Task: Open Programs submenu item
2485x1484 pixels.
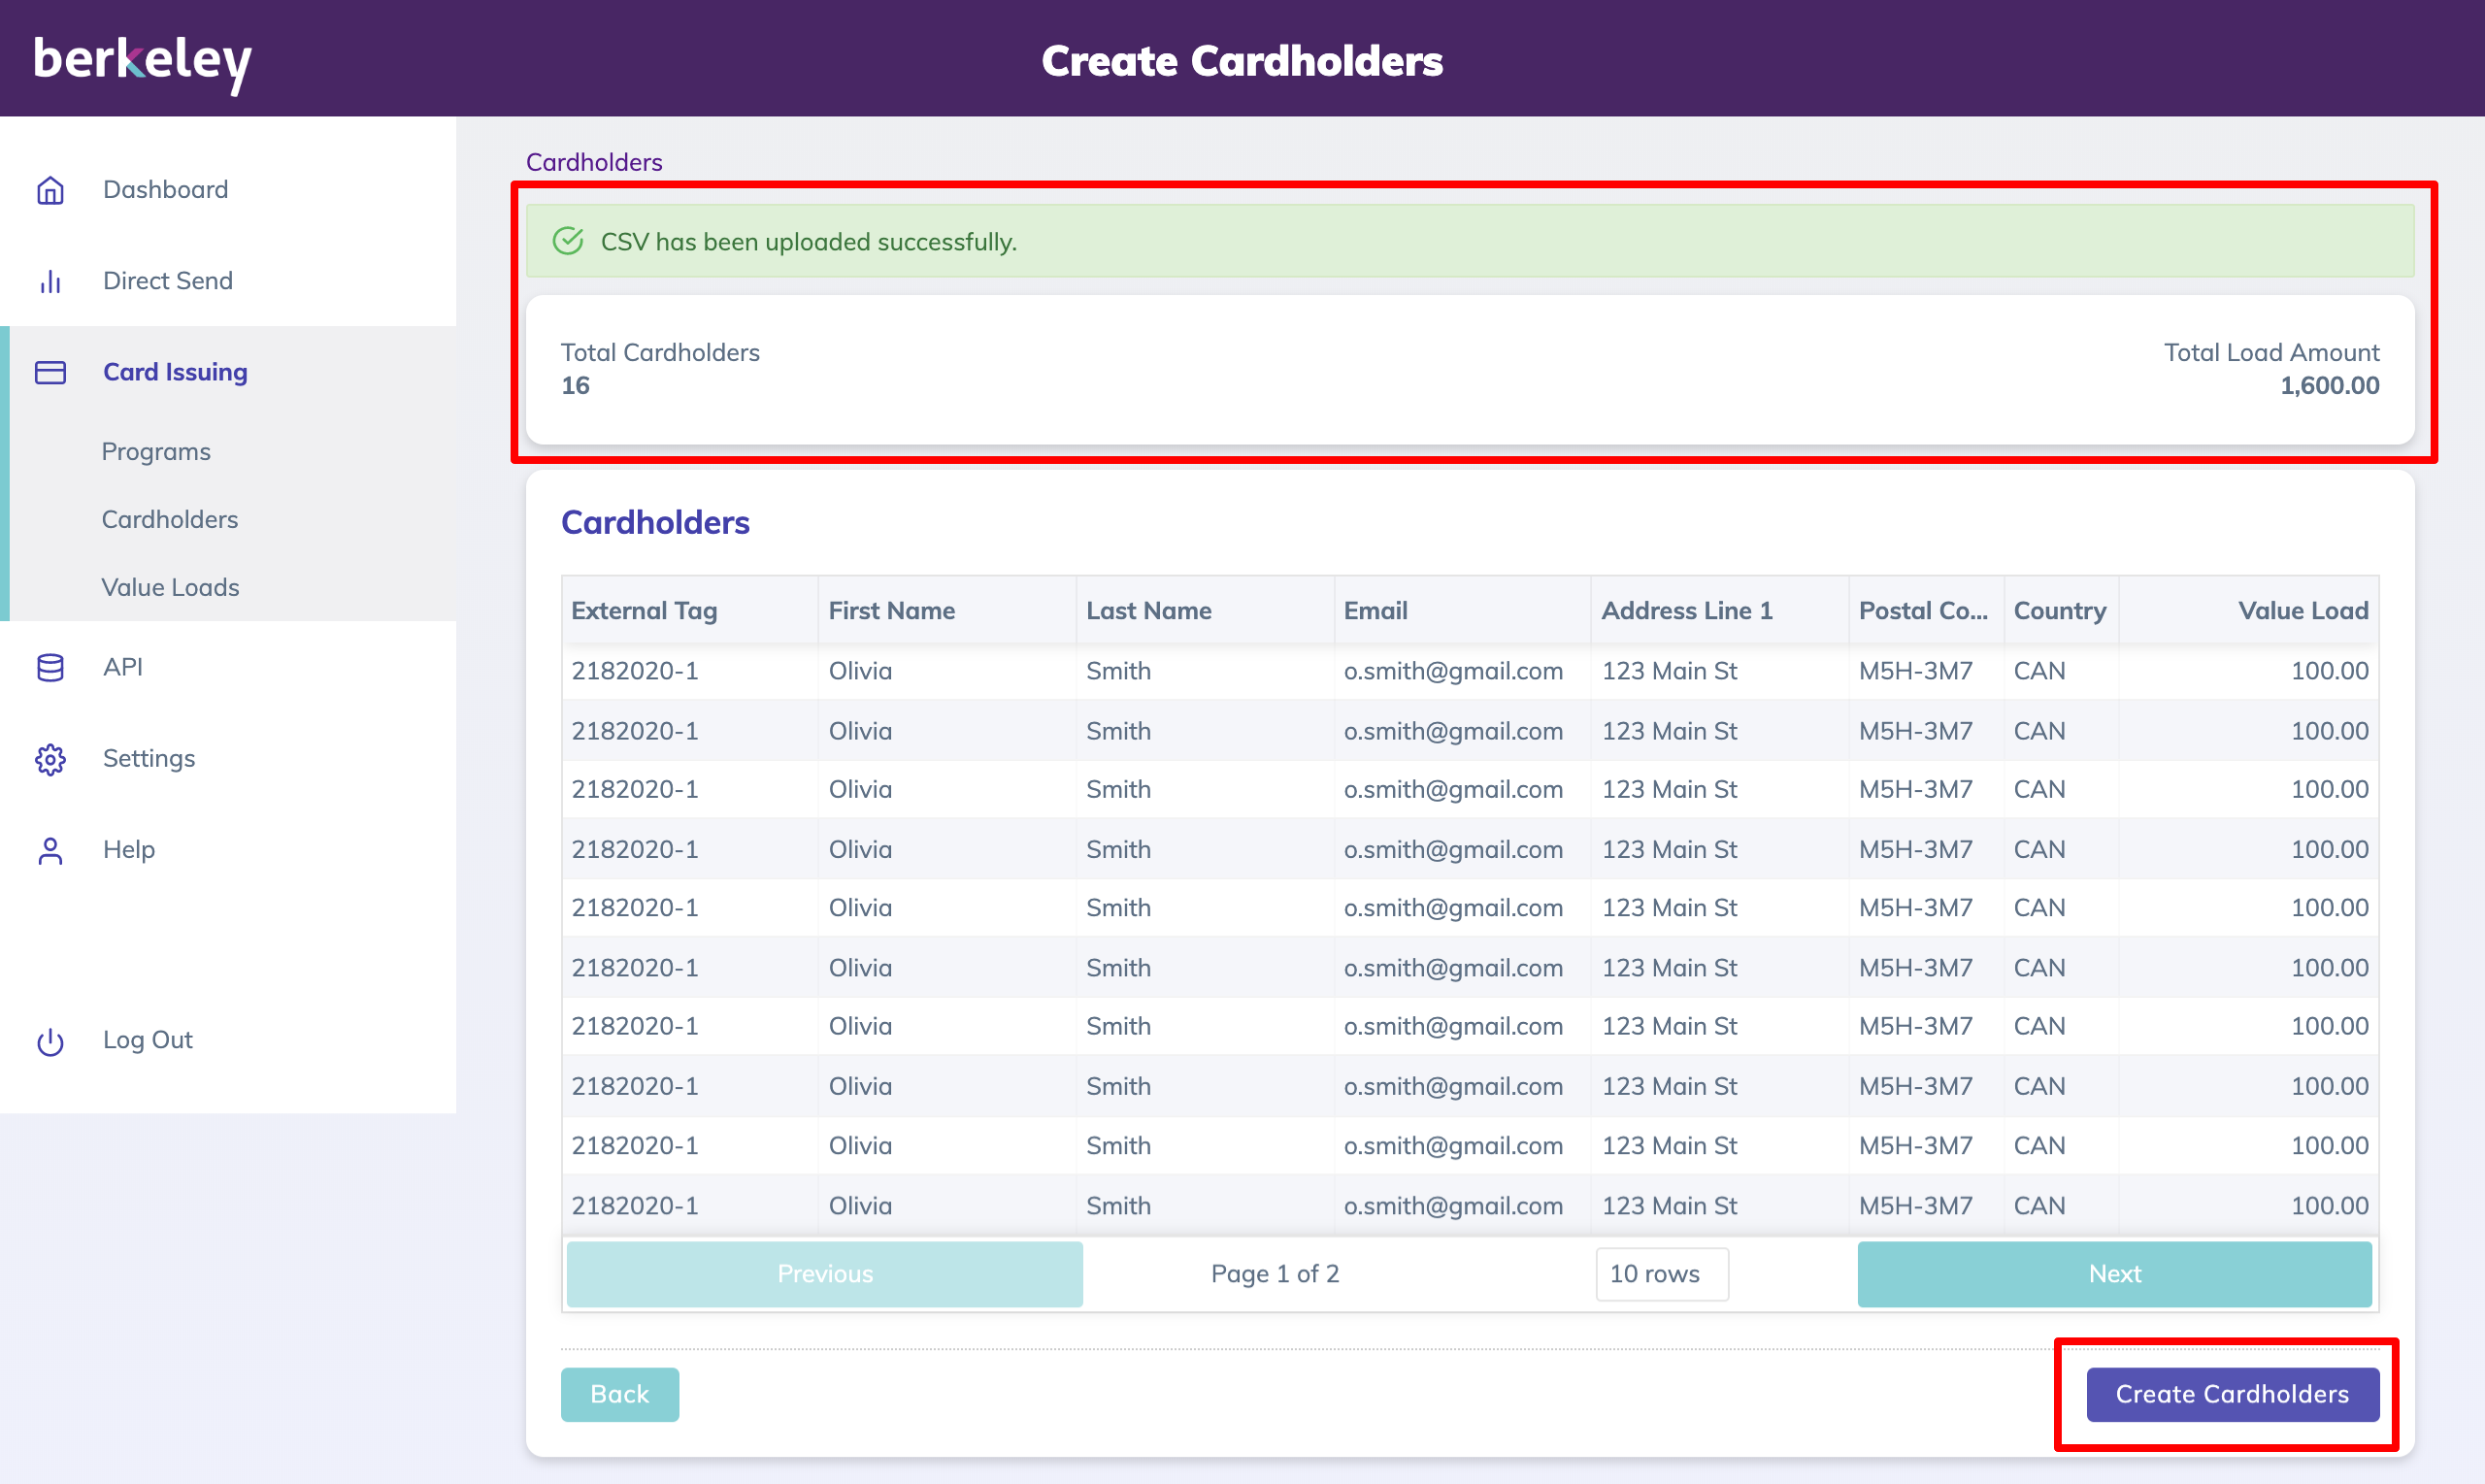Action: 156,452
